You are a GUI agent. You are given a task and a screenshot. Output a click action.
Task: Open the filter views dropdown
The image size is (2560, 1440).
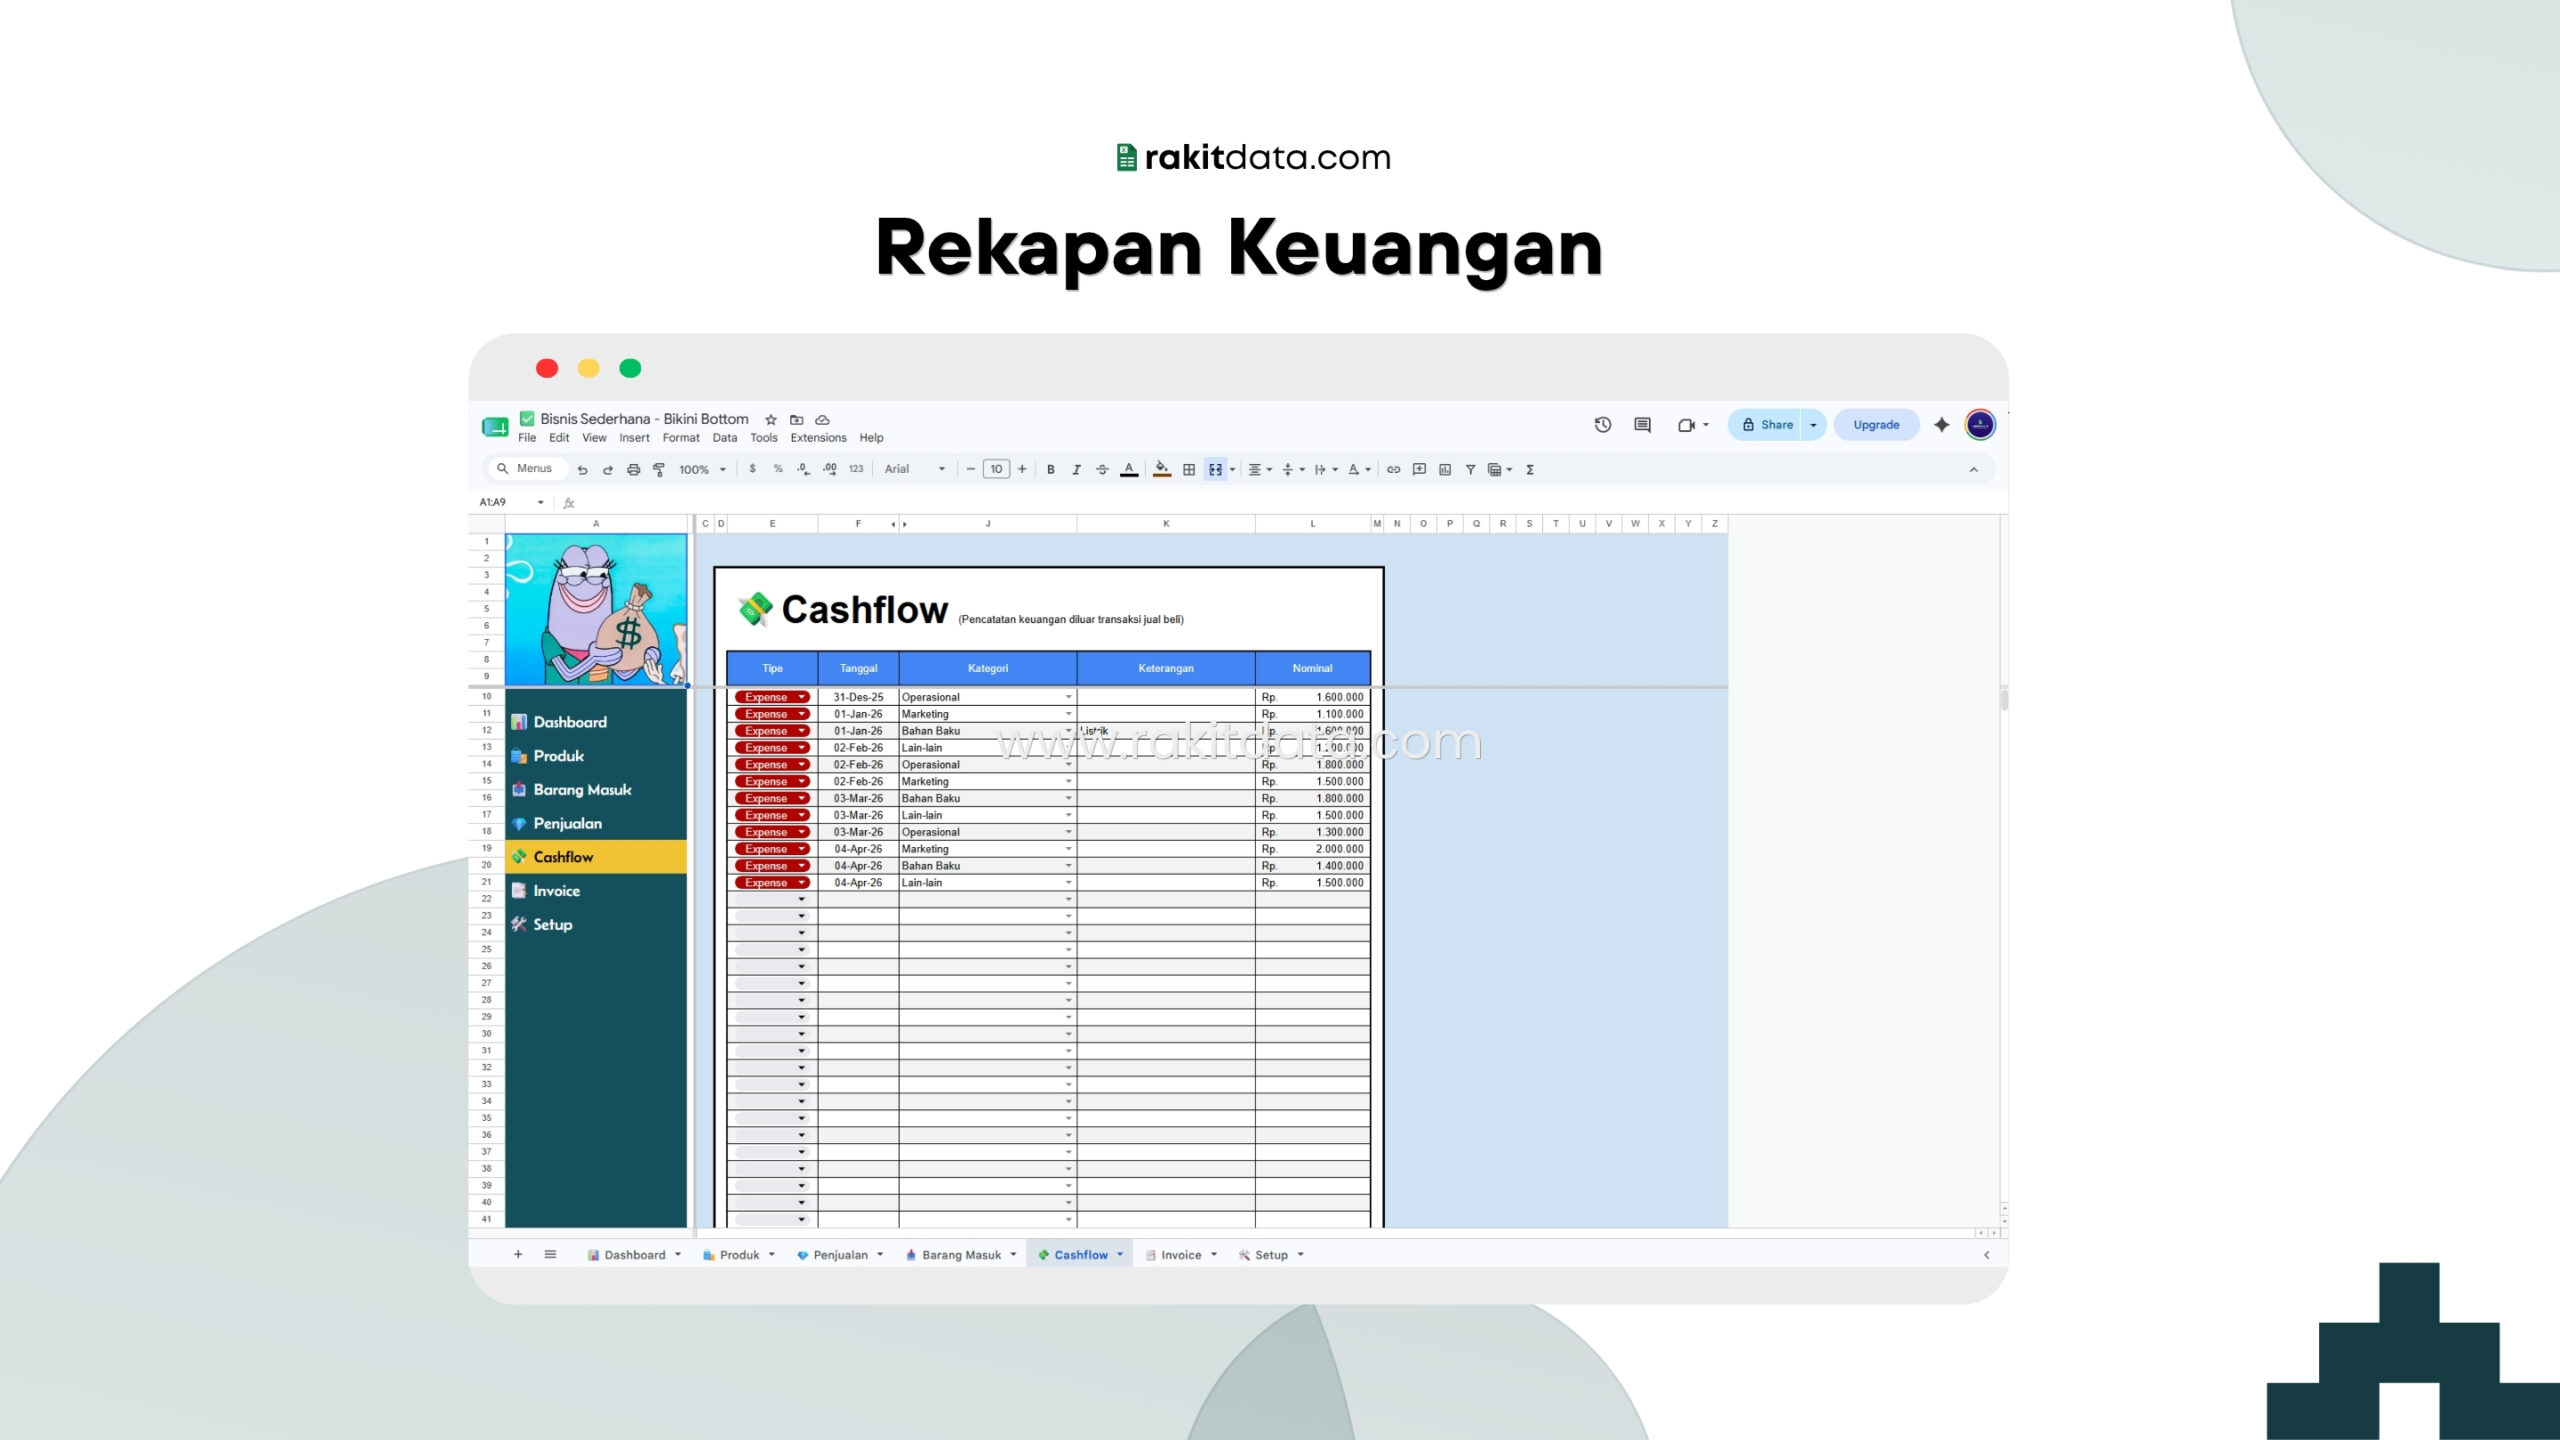pyautogui.click(x=1499, y=469)
